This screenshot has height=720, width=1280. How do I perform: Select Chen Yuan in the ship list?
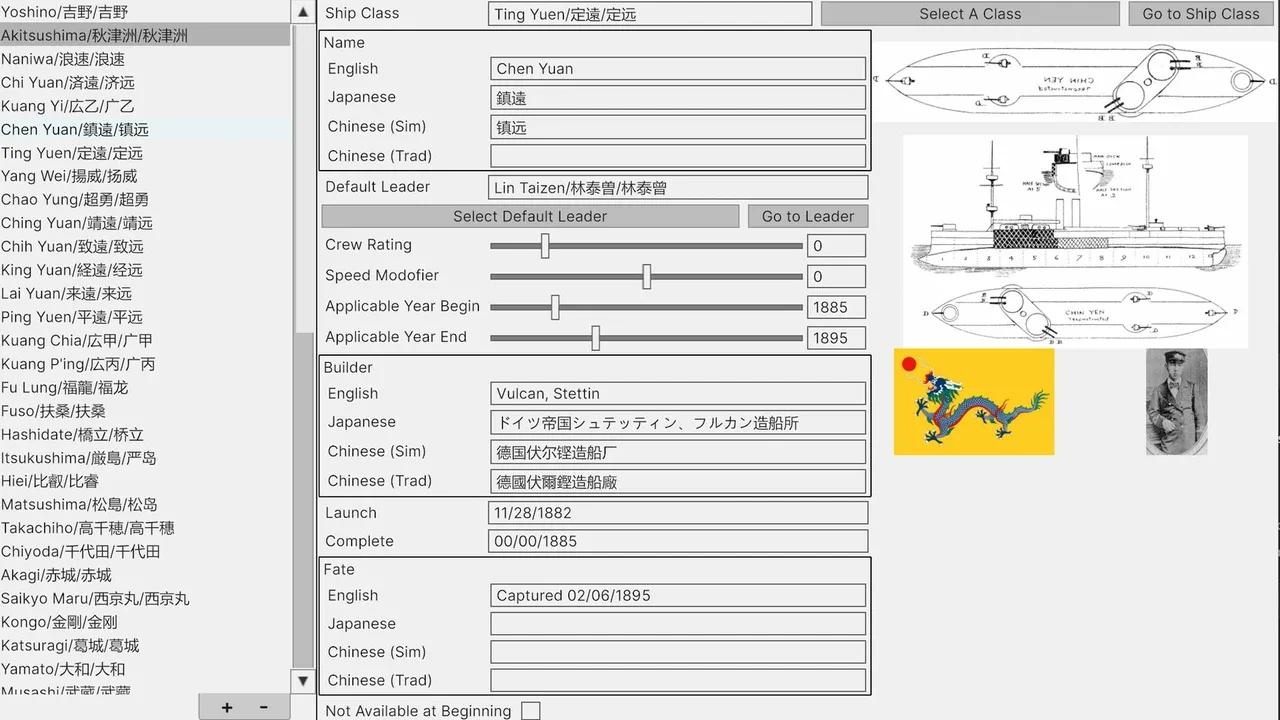click(x=145, y=129)
